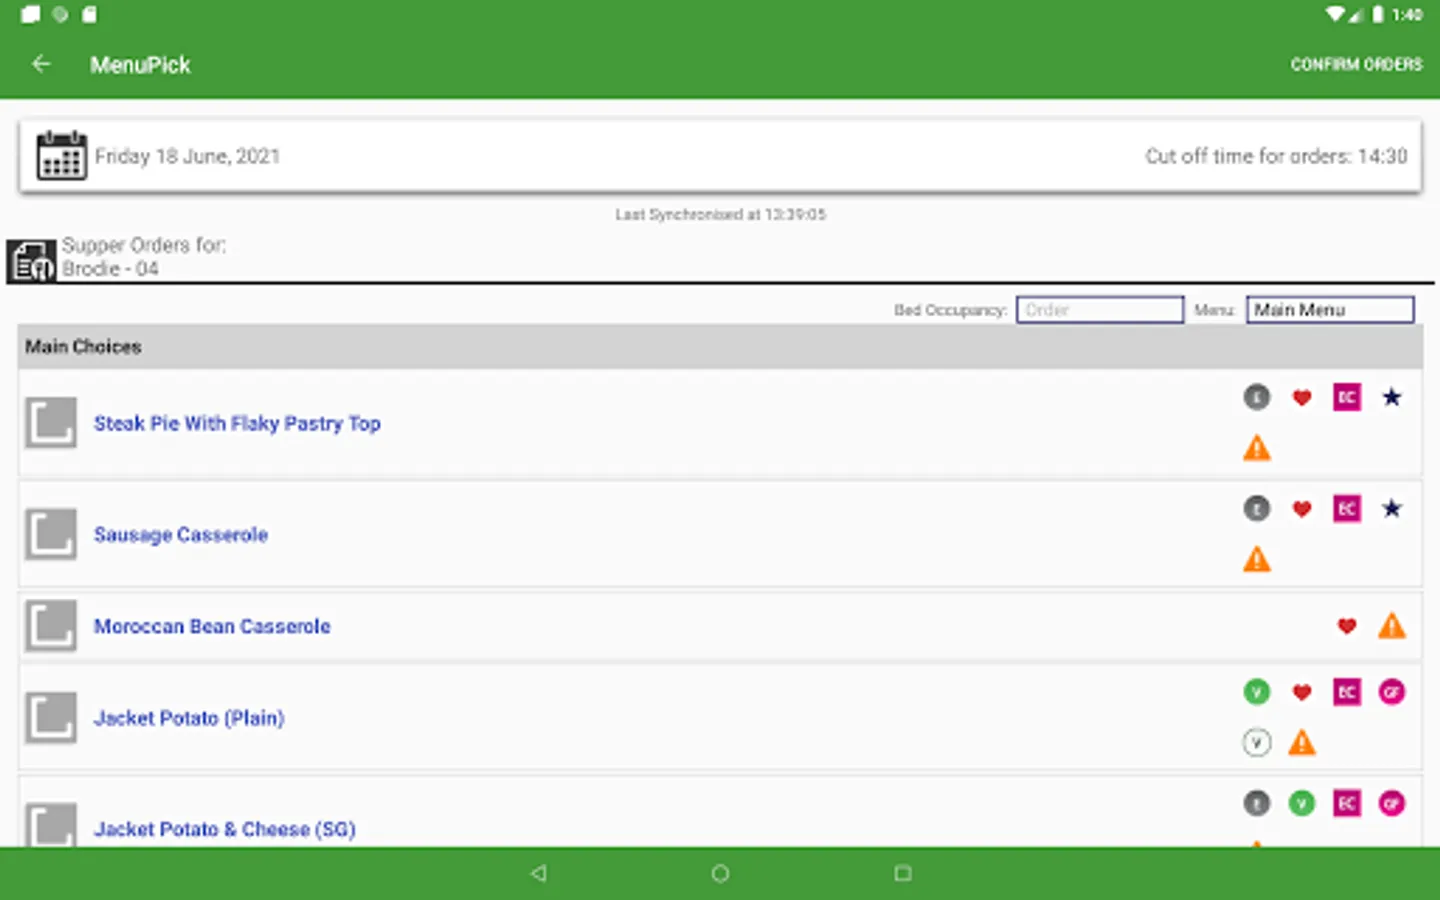The image size is (1440, 900).
Task: Open the calendar date picker icon
Action: tap(61, 155)
